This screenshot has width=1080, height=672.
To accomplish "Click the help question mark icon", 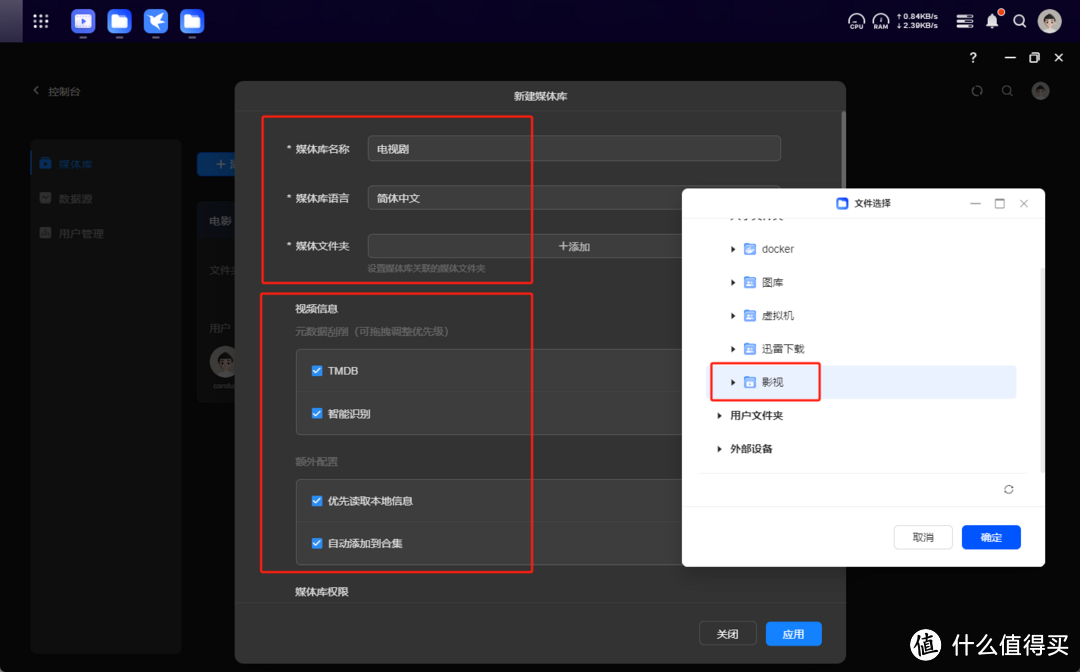I will [x=973, y=58].
